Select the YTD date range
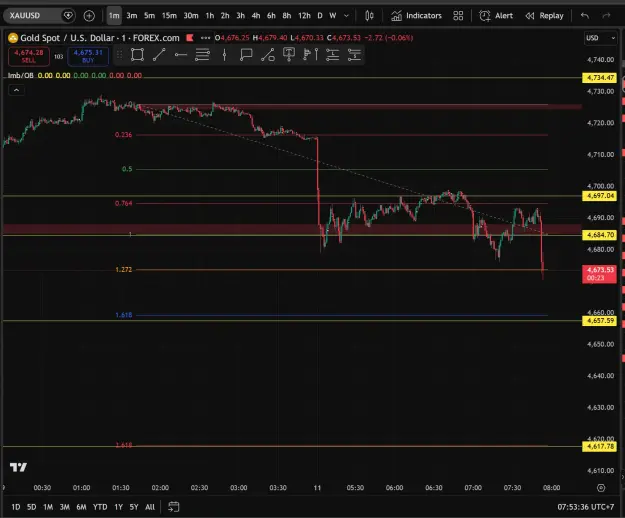The image size is (625, 518). point(100,507)
